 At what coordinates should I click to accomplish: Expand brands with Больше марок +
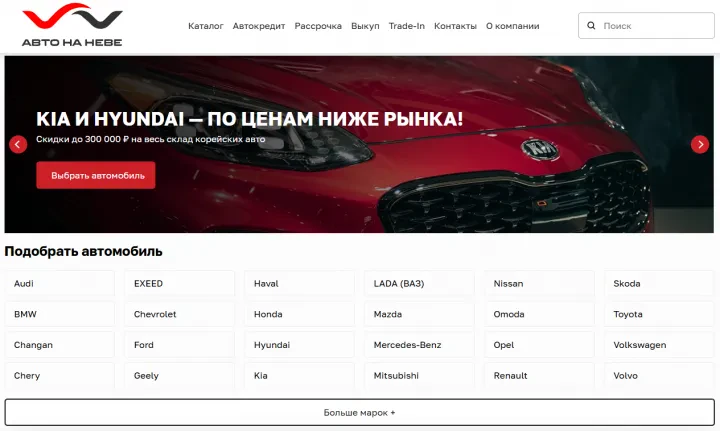[360, 412]
